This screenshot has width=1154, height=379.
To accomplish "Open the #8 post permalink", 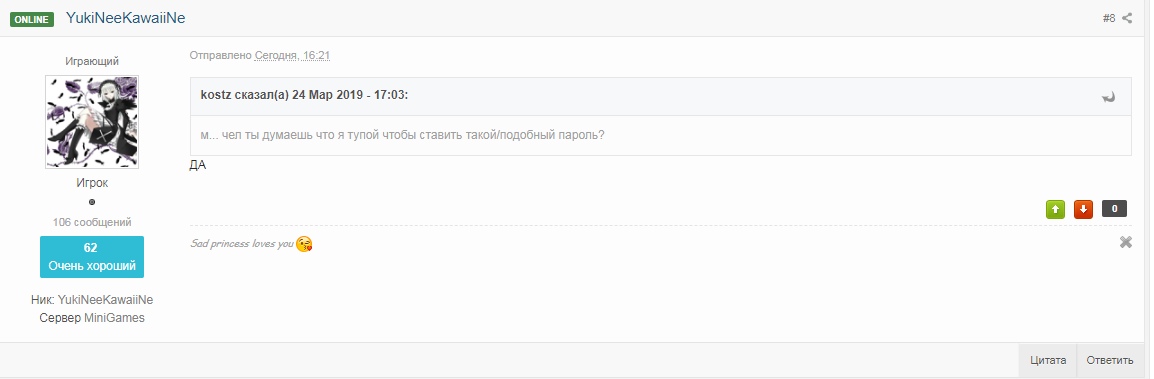I will tap(1108, 18).
